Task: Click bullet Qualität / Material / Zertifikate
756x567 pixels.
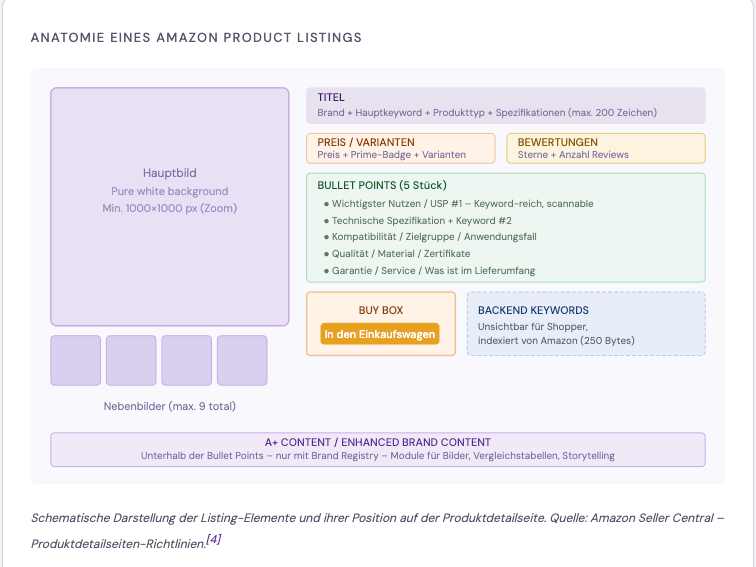Action: pos(397,254)
